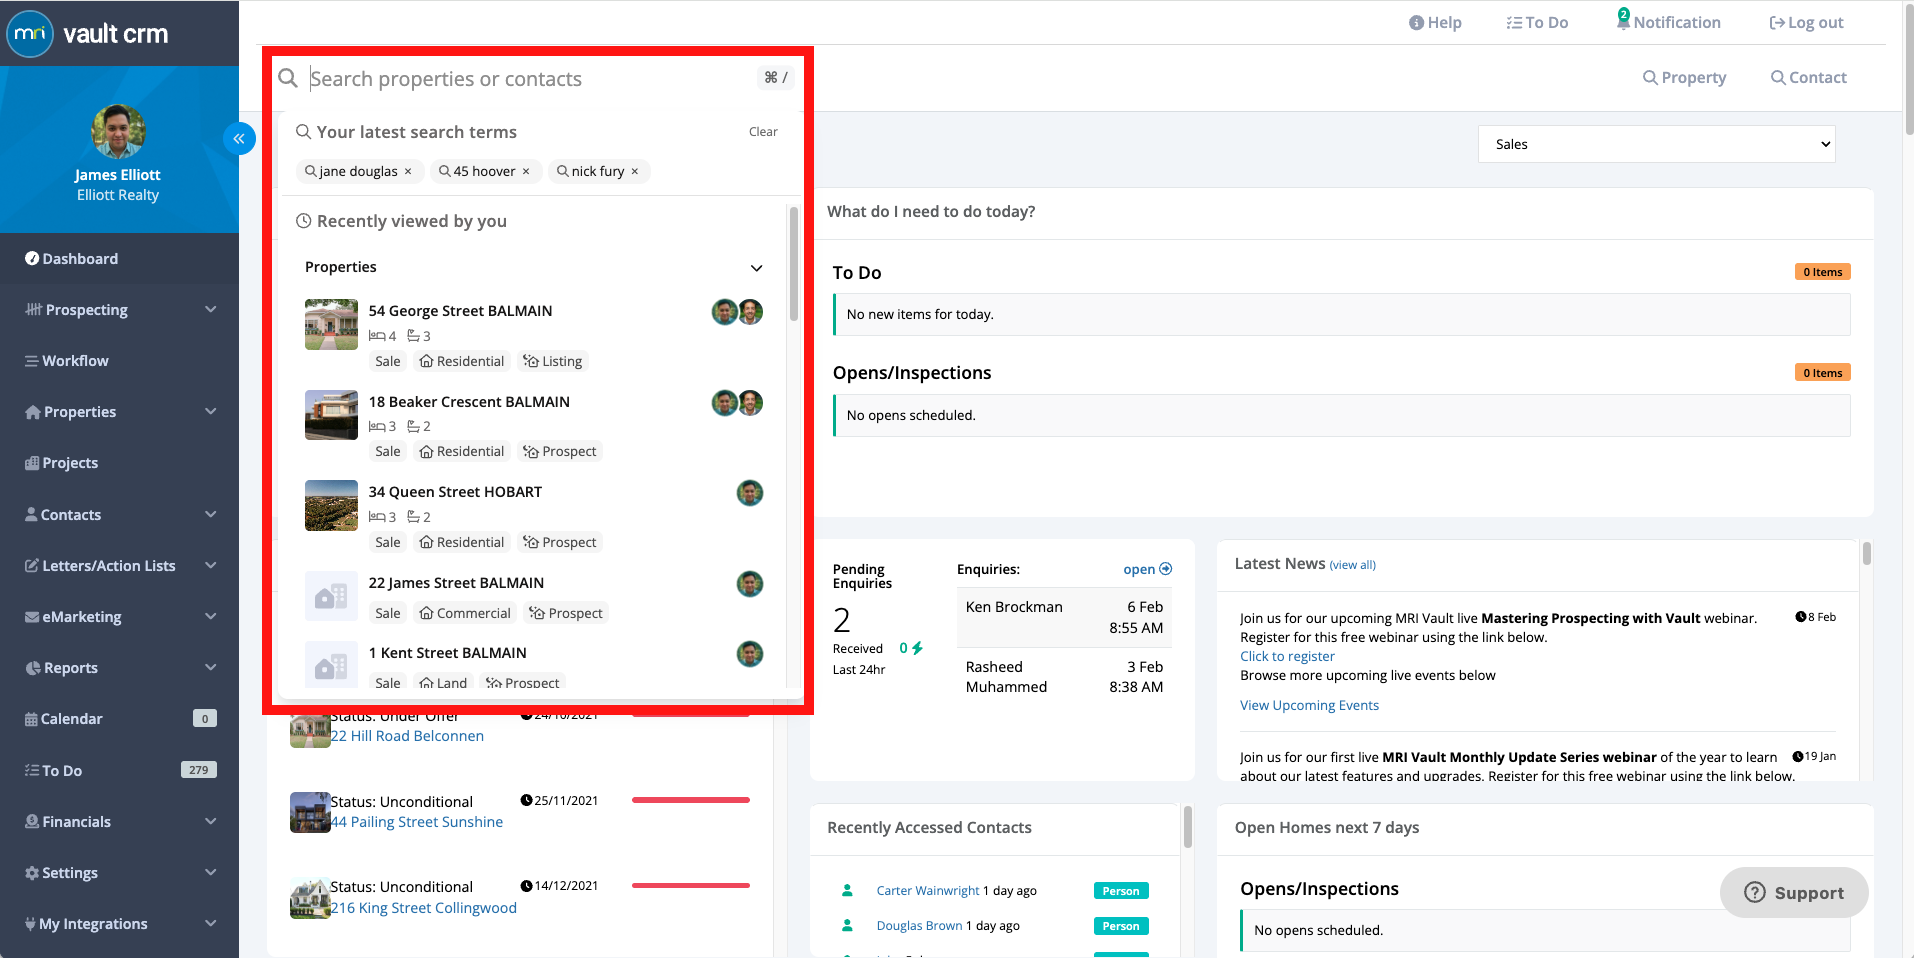The height and width of the screenshot is (958, 1914).
Task: Remove the 'nick fury' search term
Action: point(635,172)
